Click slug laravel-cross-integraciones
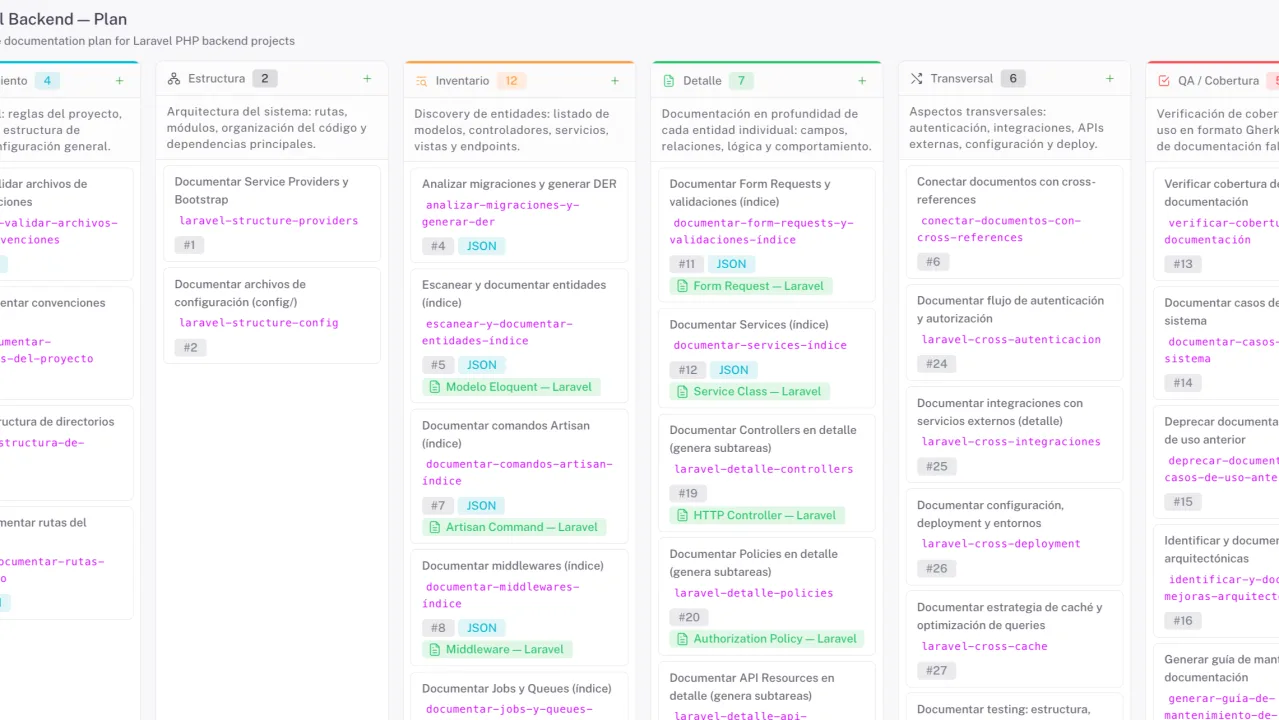 (x=1011, y=442)
